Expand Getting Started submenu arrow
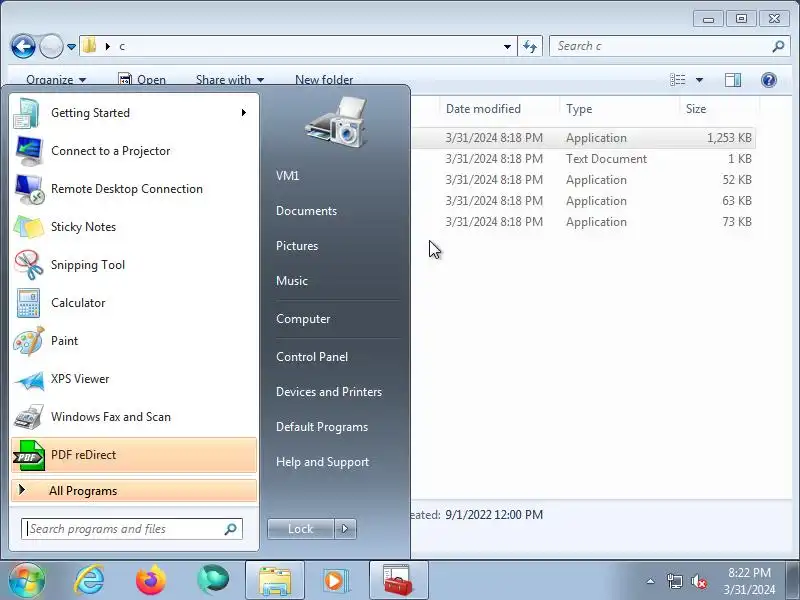The height and width of the screenshot is (600, 800). (x=244, y=113)
